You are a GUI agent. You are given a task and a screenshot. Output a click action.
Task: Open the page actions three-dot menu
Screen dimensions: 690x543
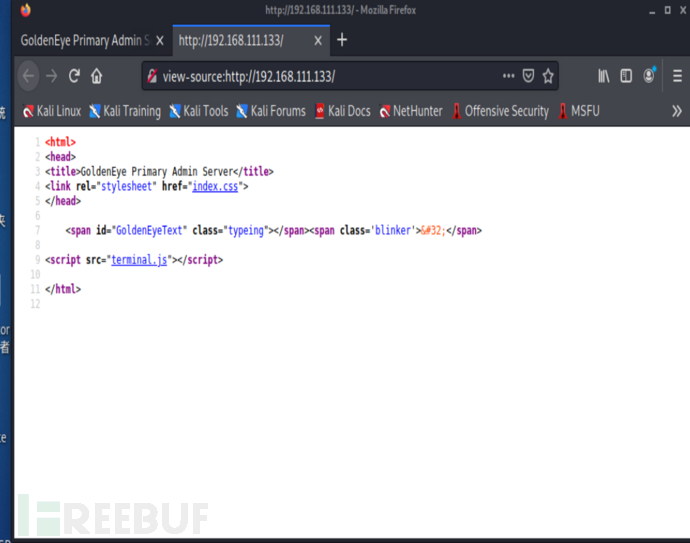point(508,76)
